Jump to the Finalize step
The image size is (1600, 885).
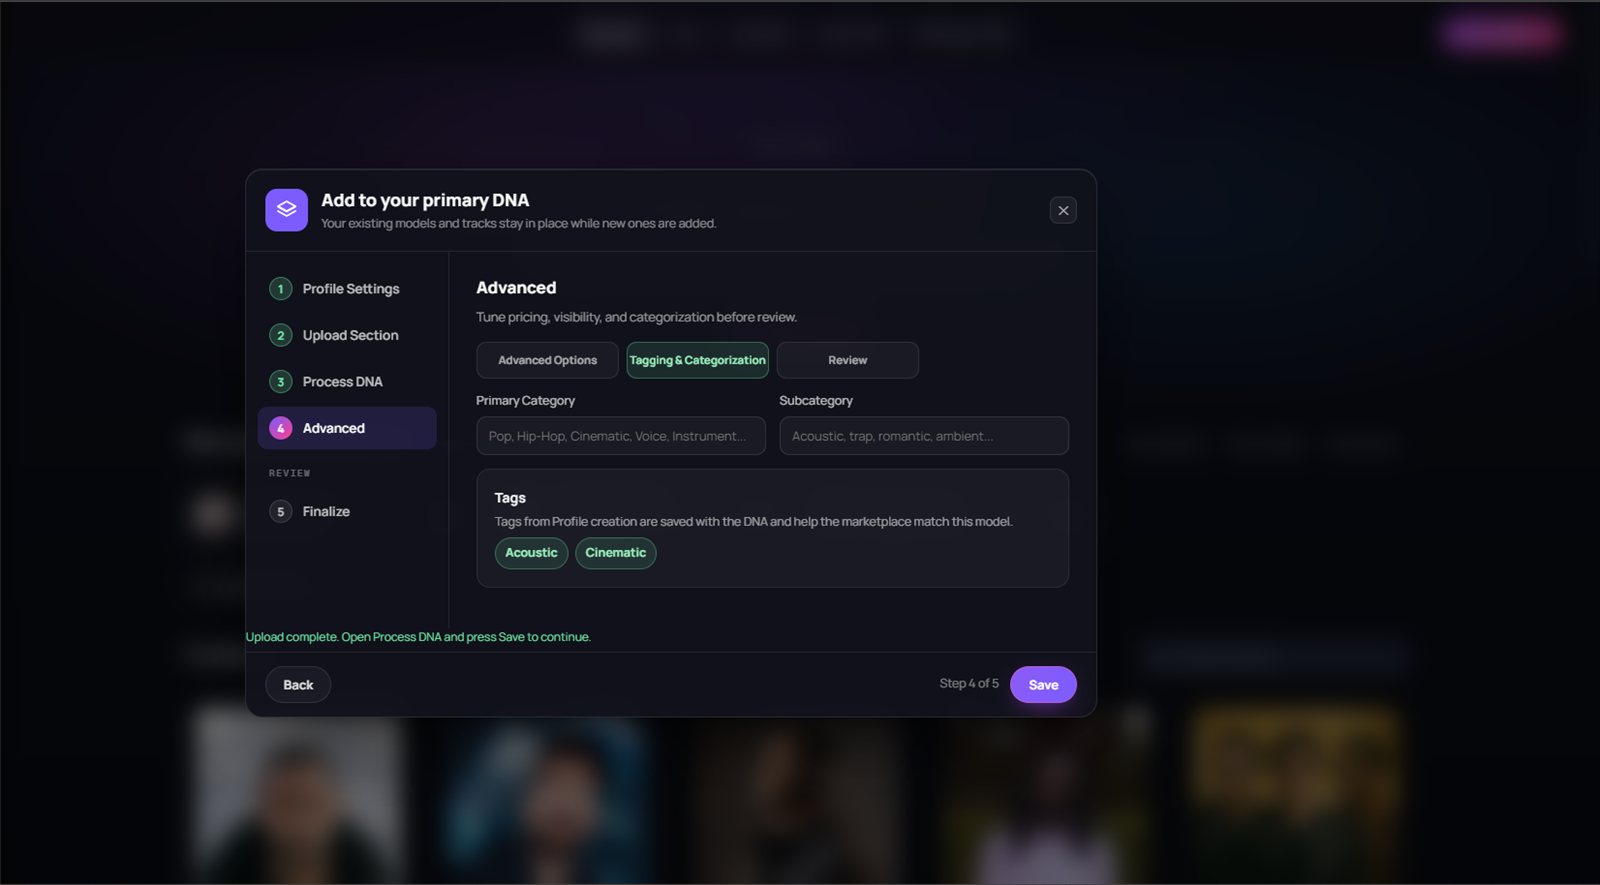point(347,511)
